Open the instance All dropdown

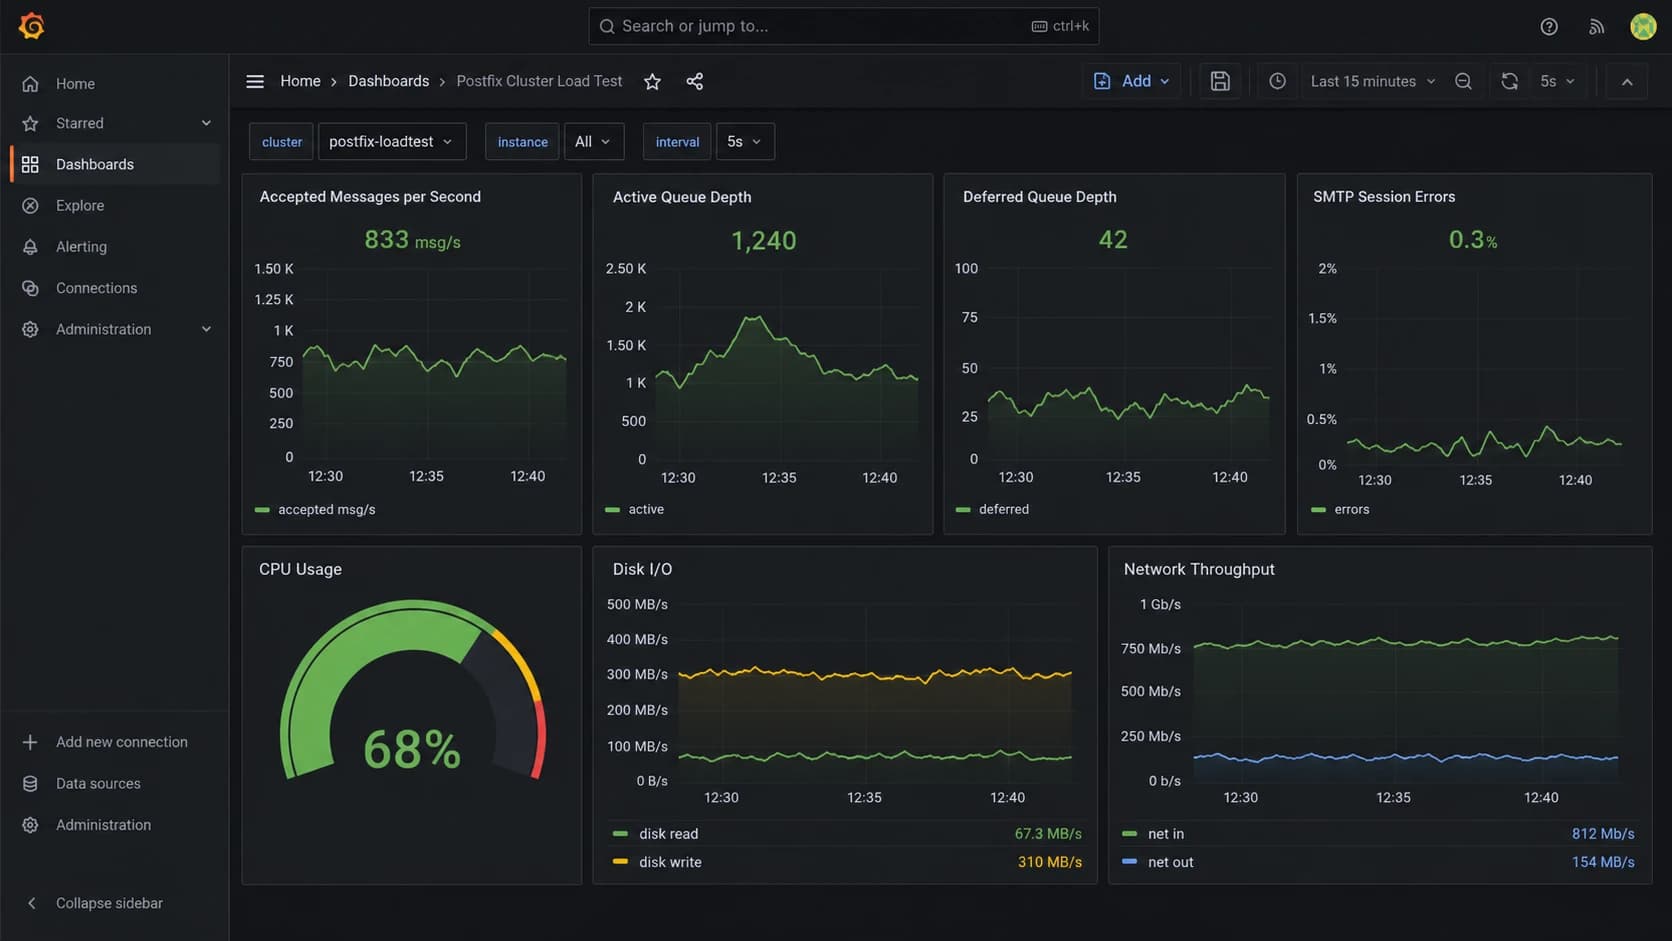click(x=594, y=142)
